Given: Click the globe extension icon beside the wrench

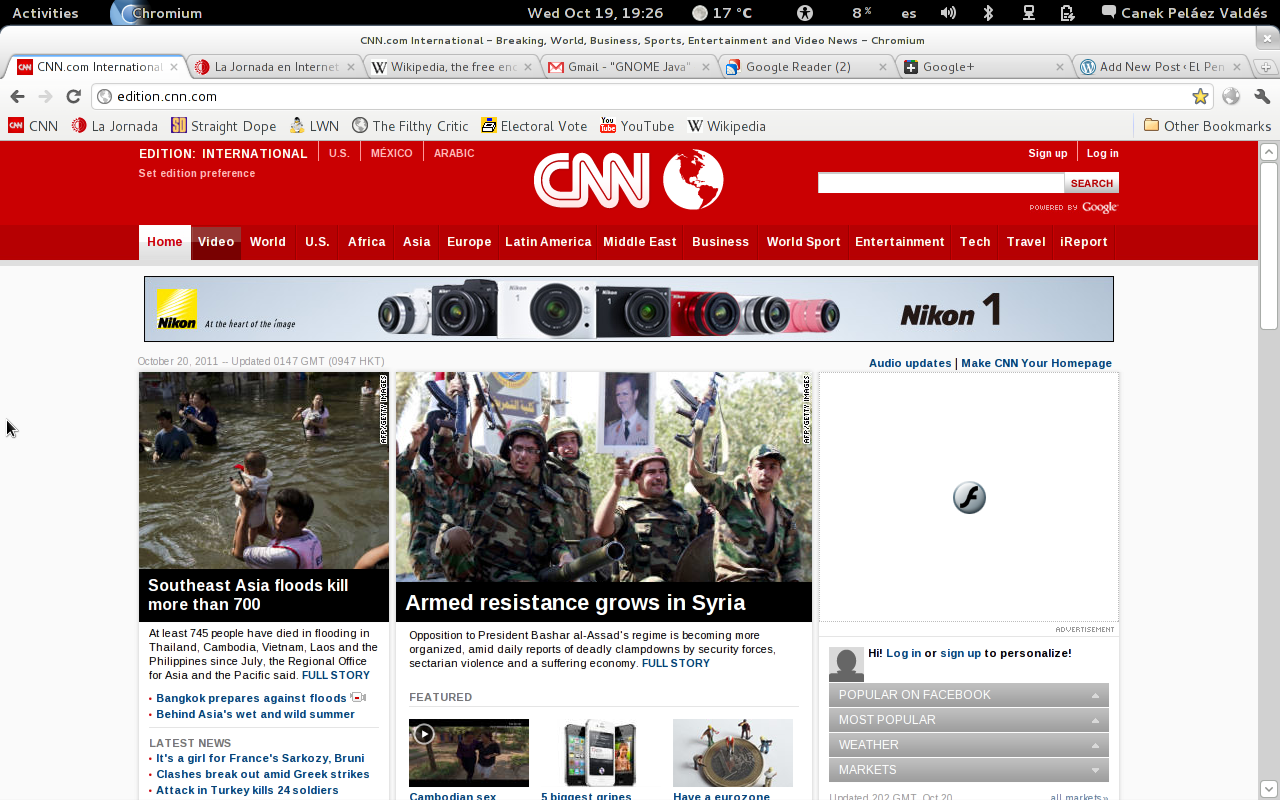Looking at the screenshot, I should point(1231,96).
